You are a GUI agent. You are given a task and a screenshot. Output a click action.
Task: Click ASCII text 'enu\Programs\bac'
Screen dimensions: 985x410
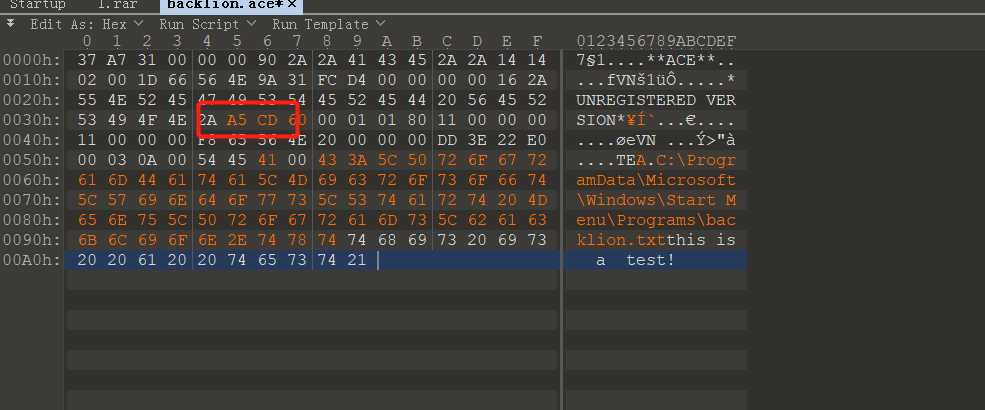tap(656, 220)
